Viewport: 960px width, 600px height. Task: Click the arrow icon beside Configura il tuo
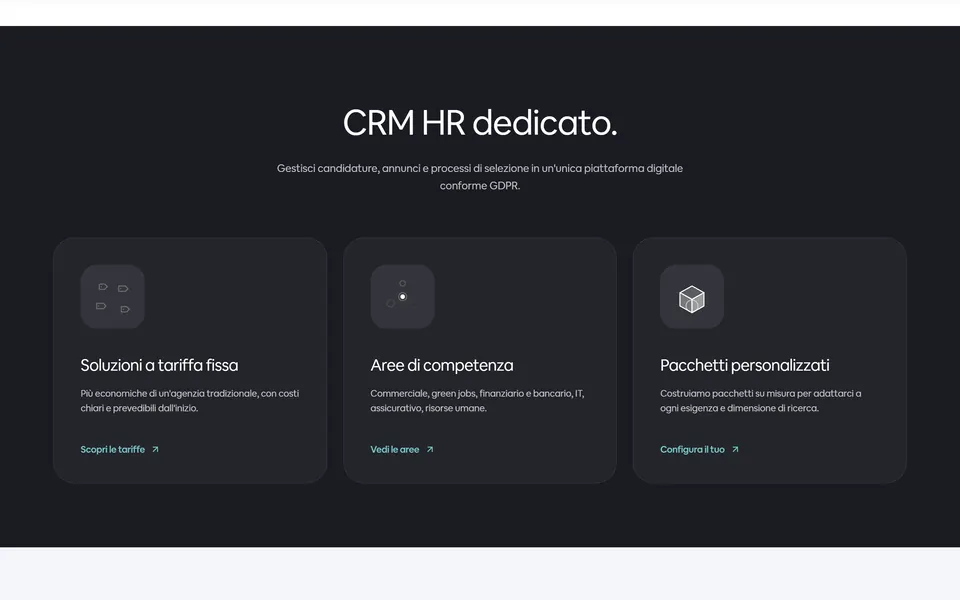(735, 449)
